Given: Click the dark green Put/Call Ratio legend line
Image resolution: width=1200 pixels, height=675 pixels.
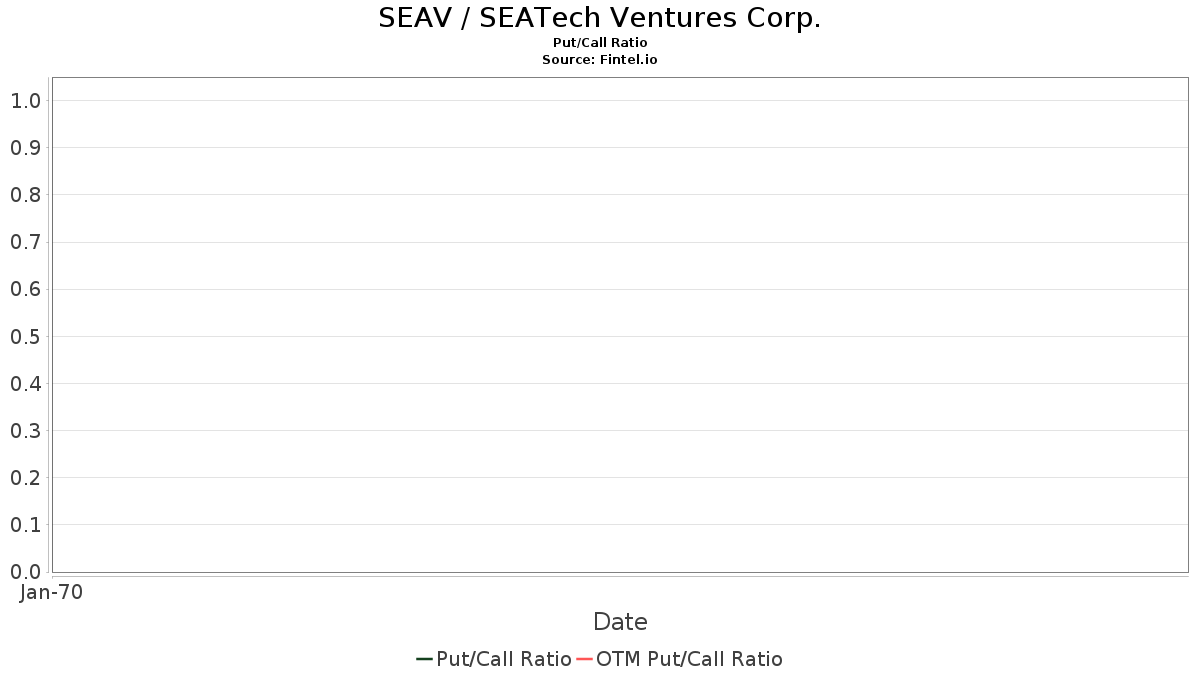Looking at the screenshot, I should click(x=424, y=659).
